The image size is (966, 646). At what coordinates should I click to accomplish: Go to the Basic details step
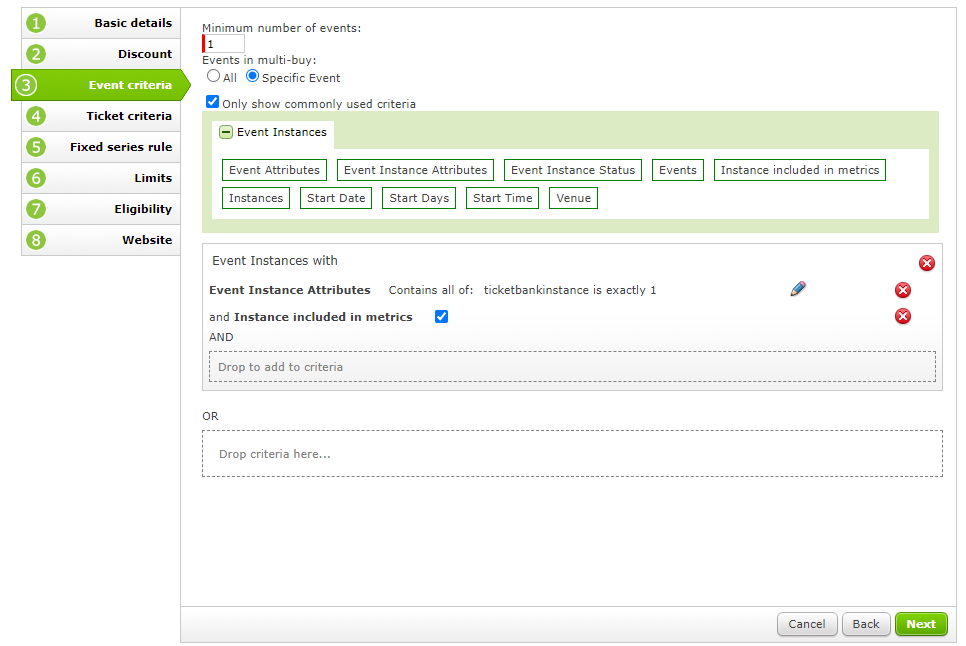click(x=101, y=23)
